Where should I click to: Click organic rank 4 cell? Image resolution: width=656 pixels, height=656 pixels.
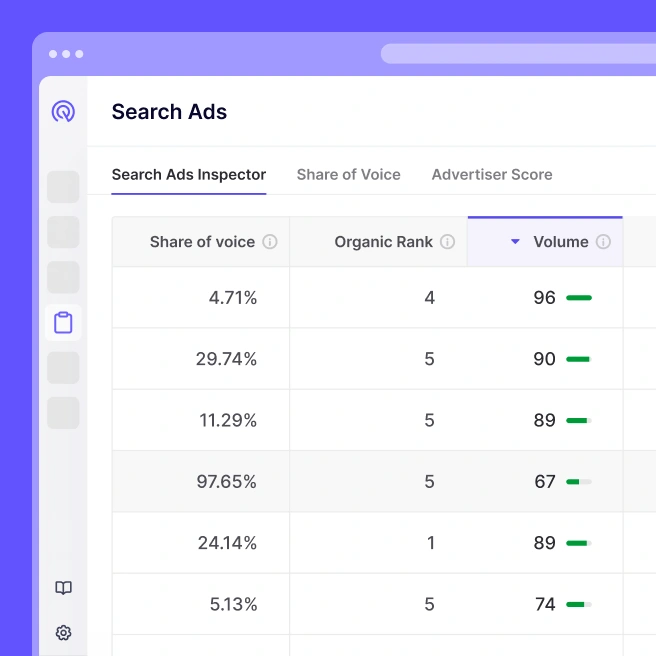pos(378,297)
